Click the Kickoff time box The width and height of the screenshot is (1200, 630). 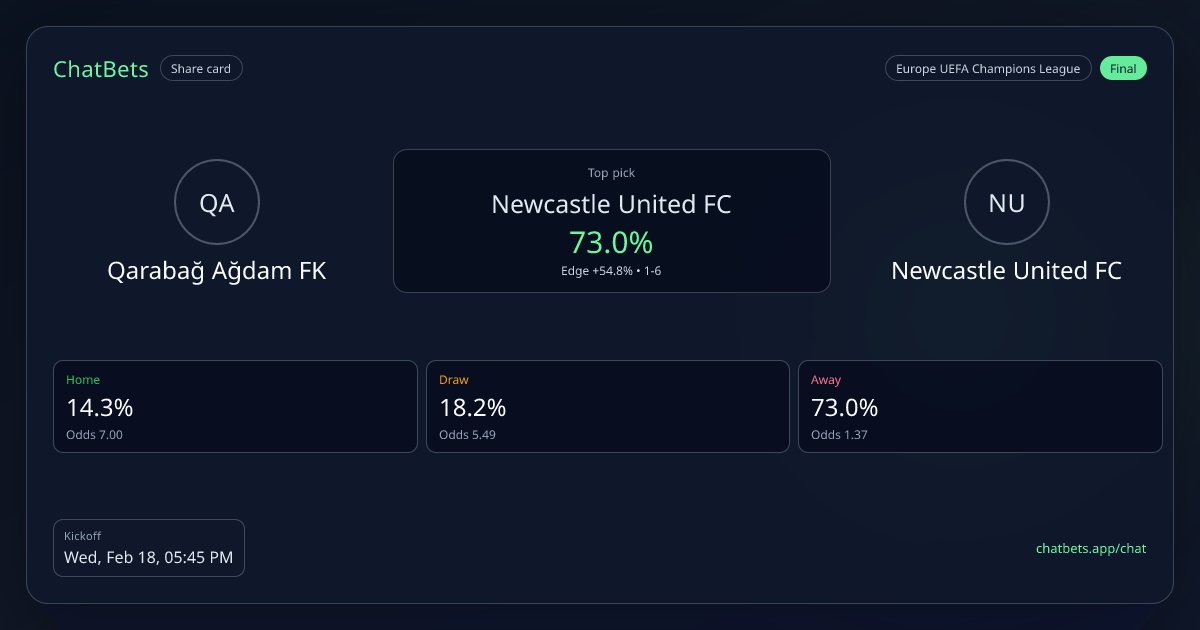[148, 547]
